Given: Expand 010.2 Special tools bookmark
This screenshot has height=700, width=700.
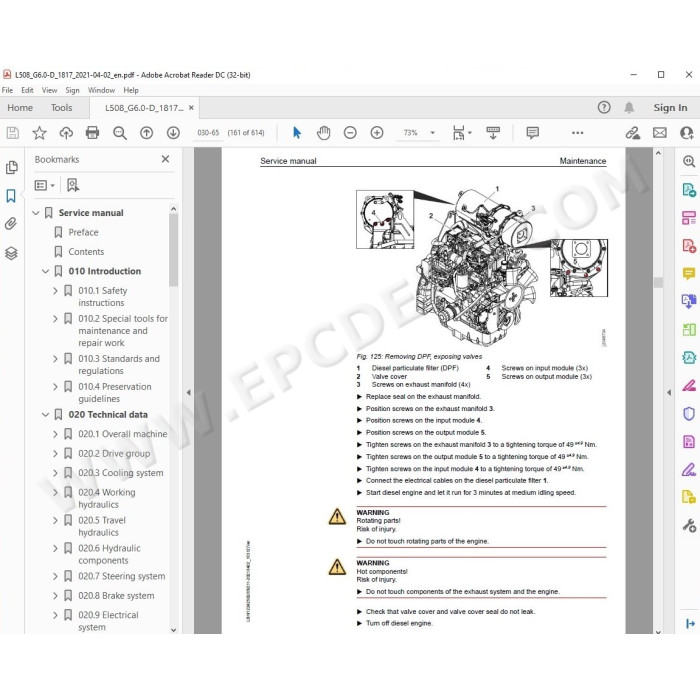Looking at the screenshot, I should (55, 319).
